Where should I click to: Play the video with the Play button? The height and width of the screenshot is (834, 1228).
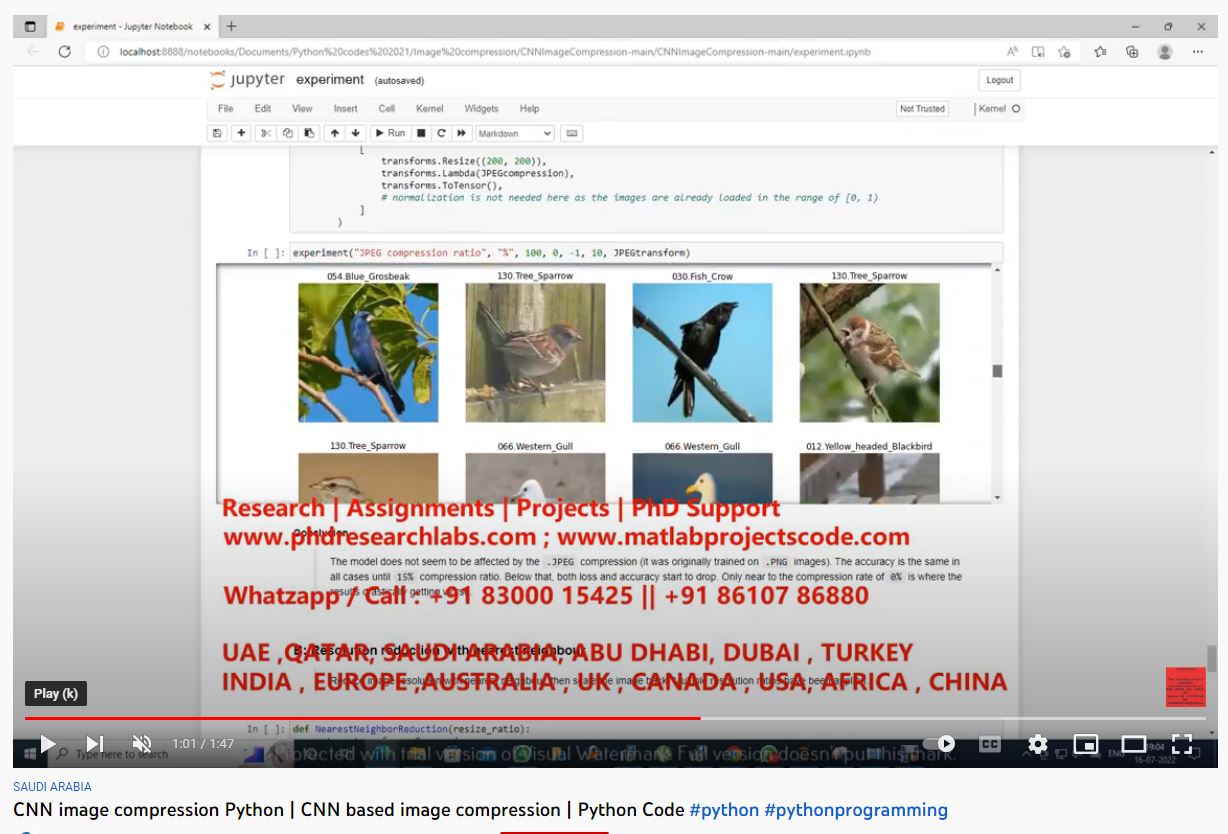point(47,744)
